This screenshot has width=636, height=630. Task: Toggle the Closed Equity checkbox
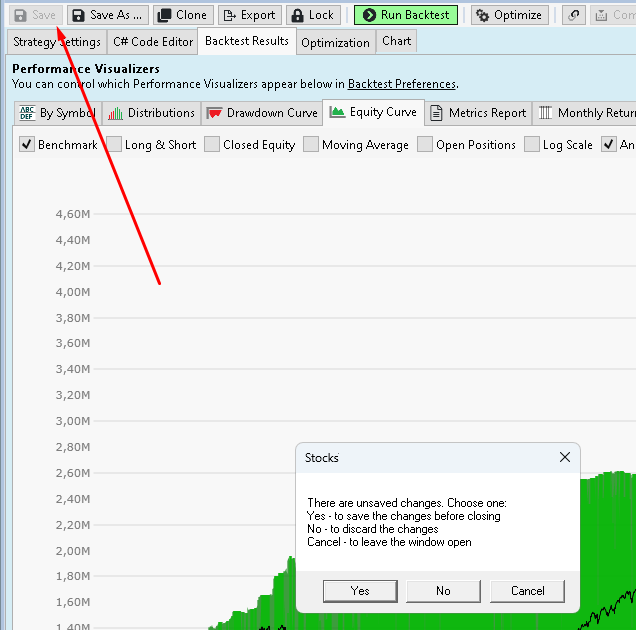click(x=212, y=145)
